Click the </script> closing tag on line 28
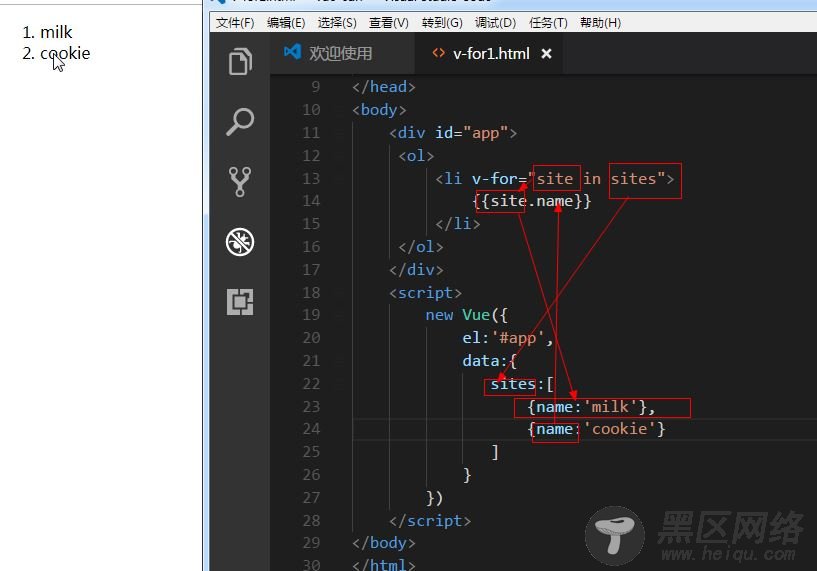Screen dimensions: 817x571 point(430,521)
